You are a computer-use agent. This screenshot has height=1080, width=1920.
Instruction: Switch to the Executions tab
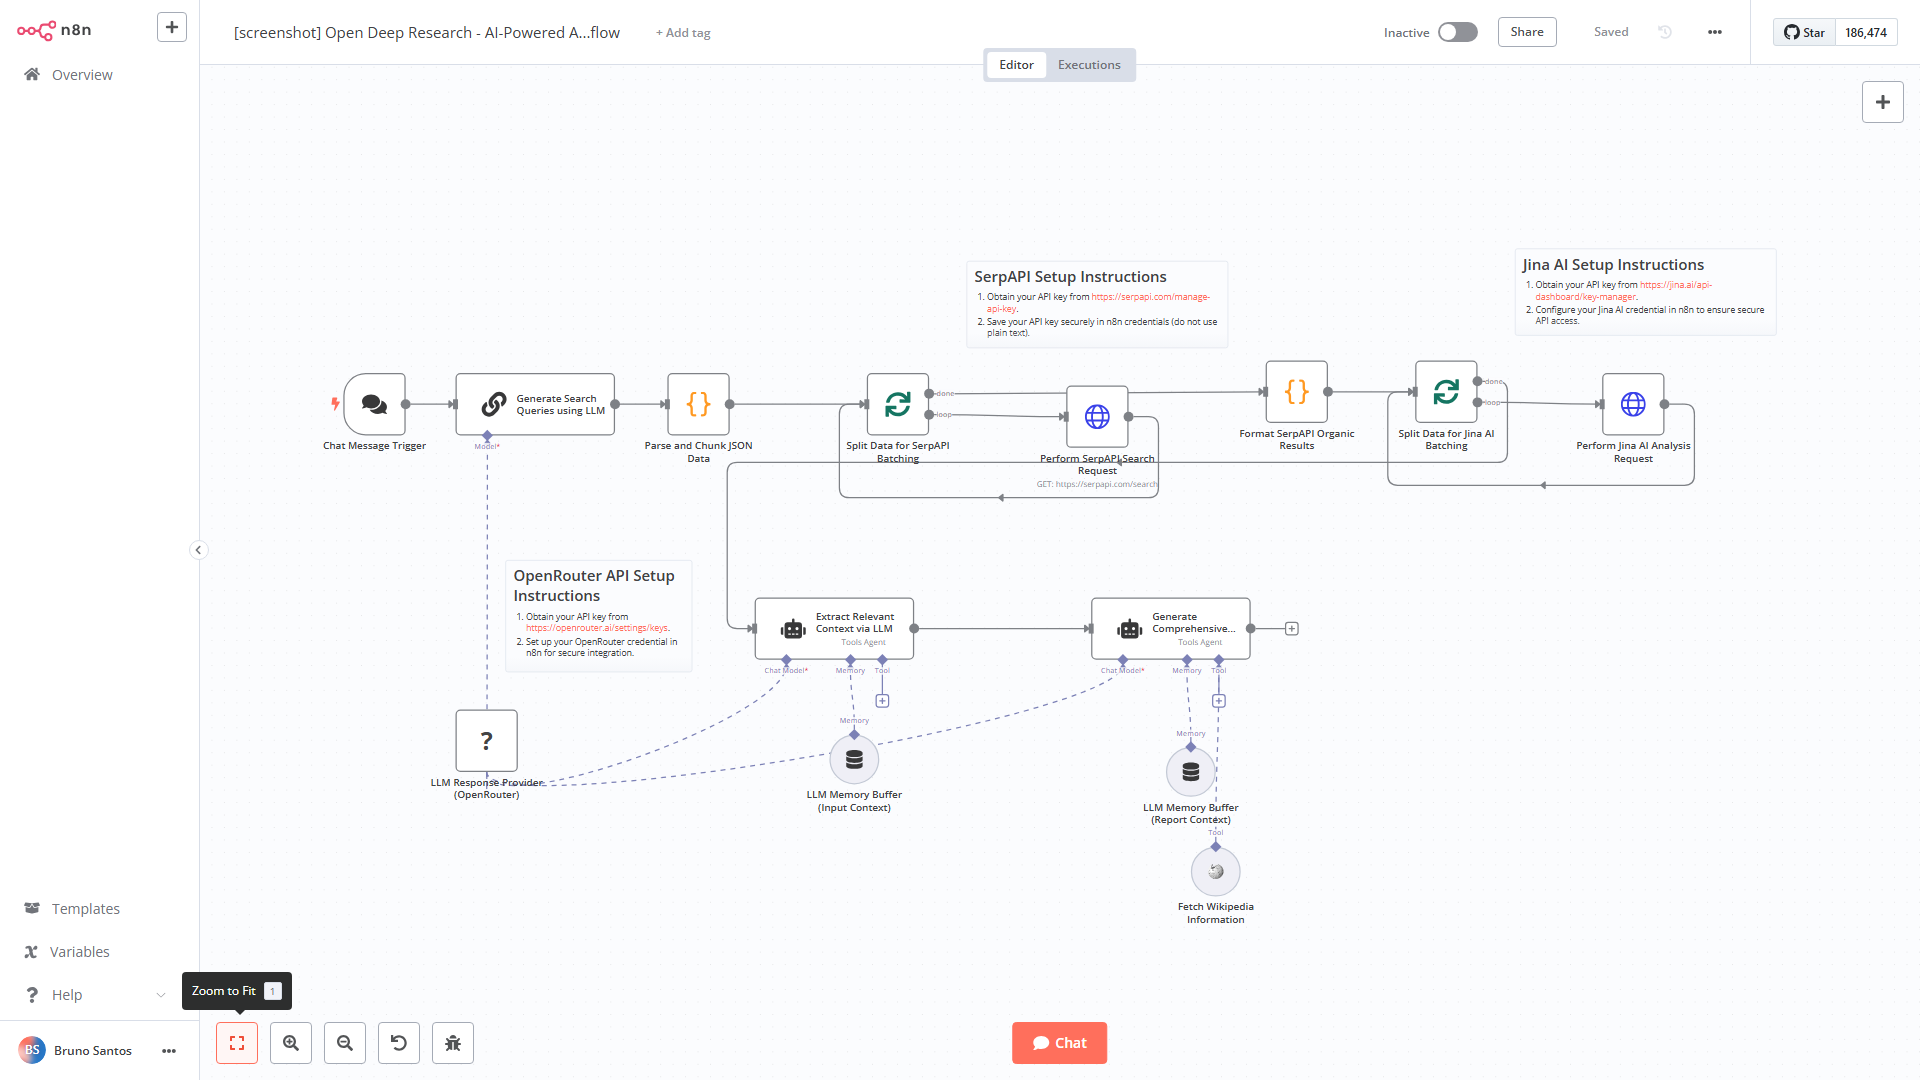(1089, 65)
